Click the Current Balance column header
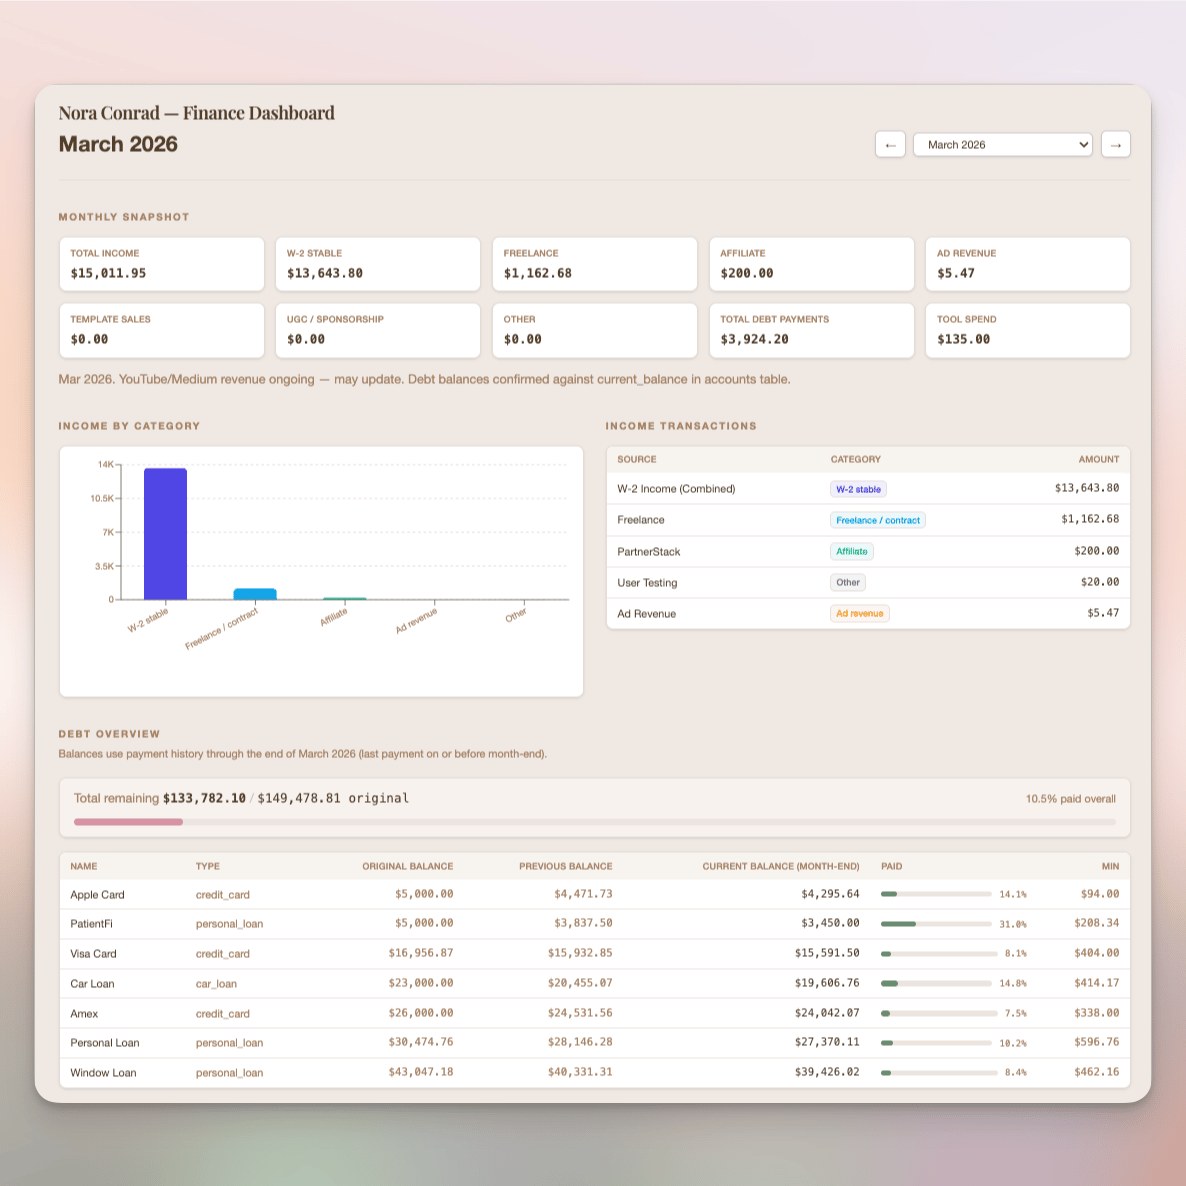The height and width of the screenshot is (1186, 1186). tap(780, 866)
